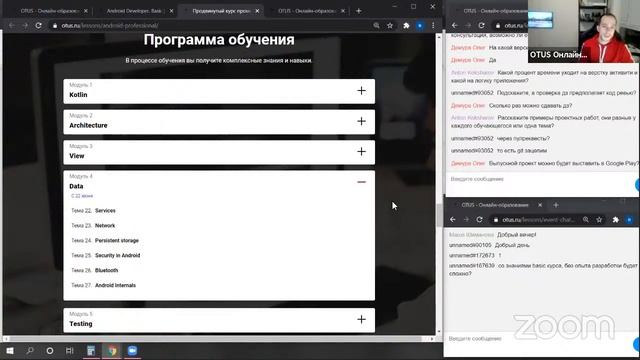Open a new tab in main browser
Viewport: 640px width, 360px height.
coord(358,11)
